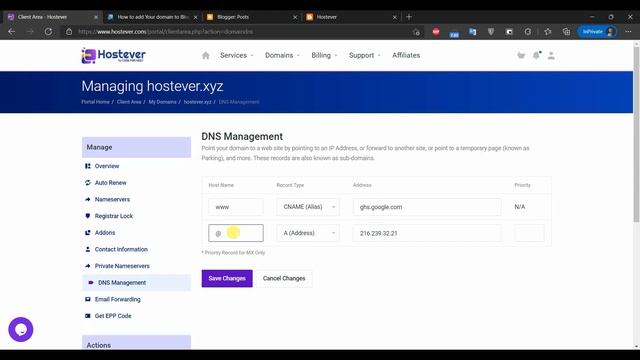
Task: Open the notifications bell icon
Action: 536,56
